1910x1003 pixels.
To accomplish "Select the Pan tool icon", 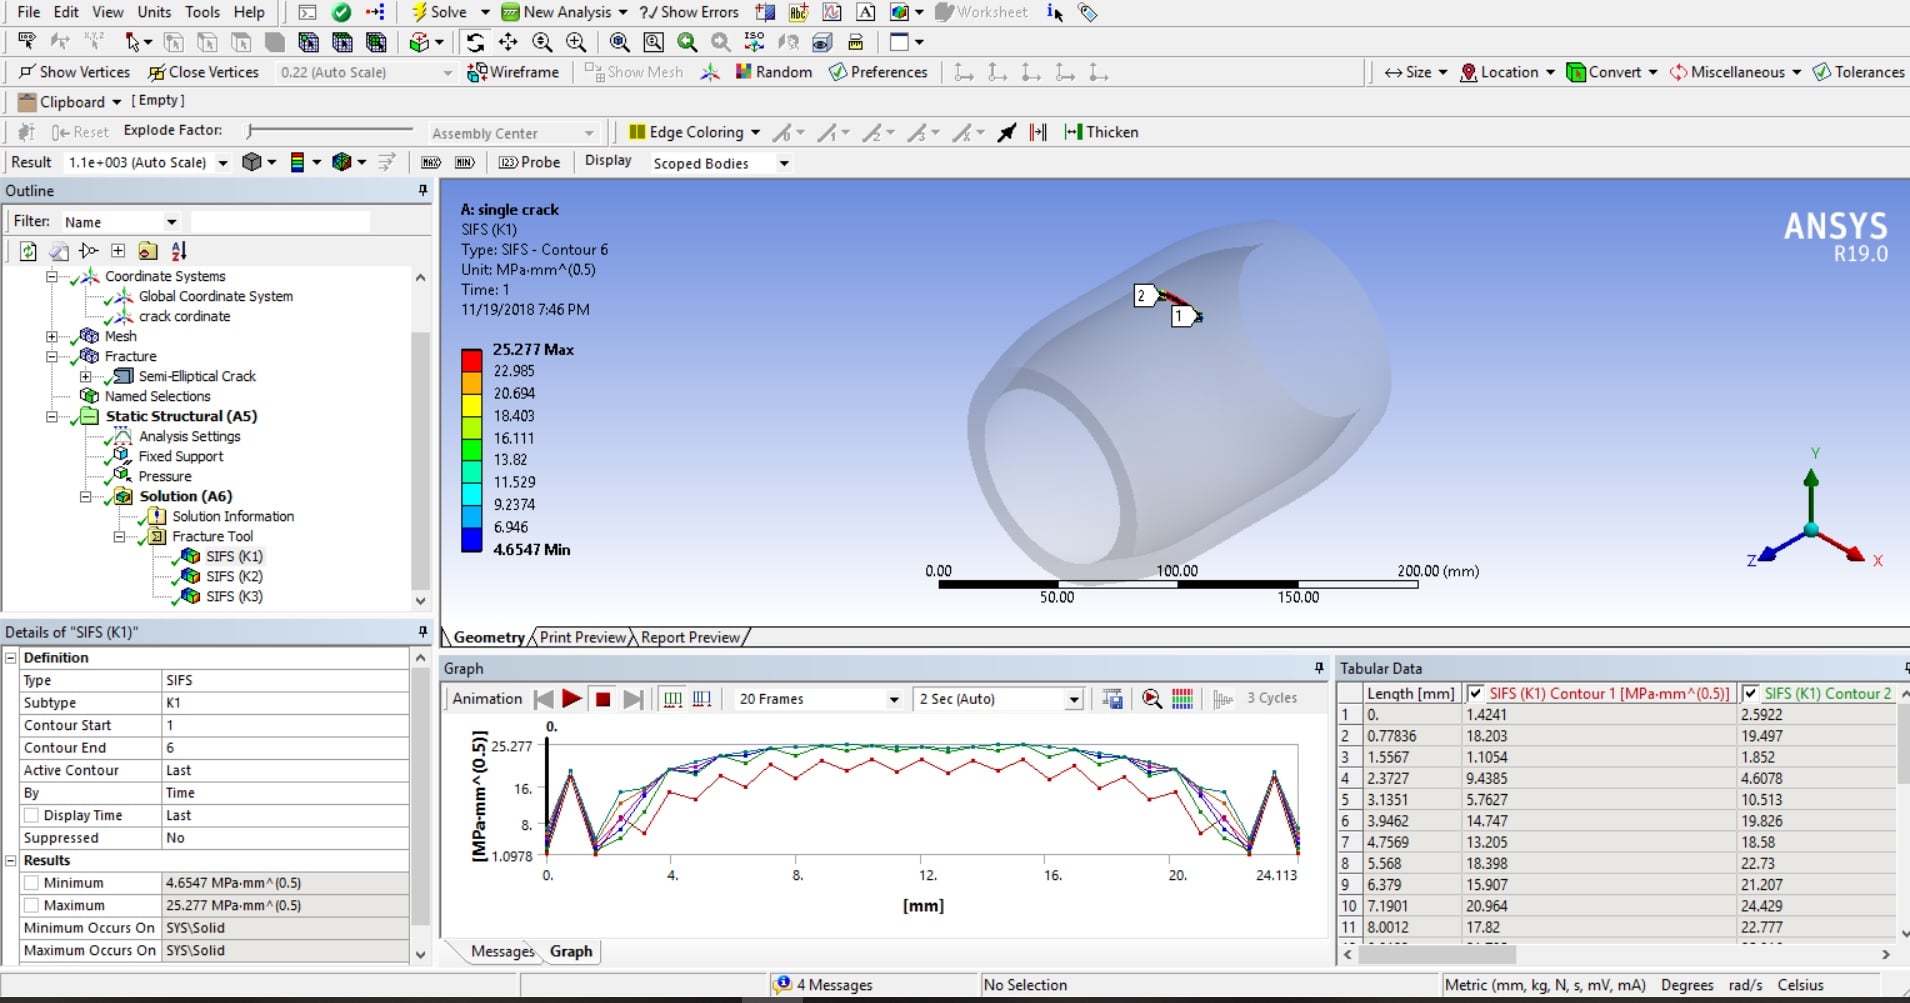I will [508, 42].
